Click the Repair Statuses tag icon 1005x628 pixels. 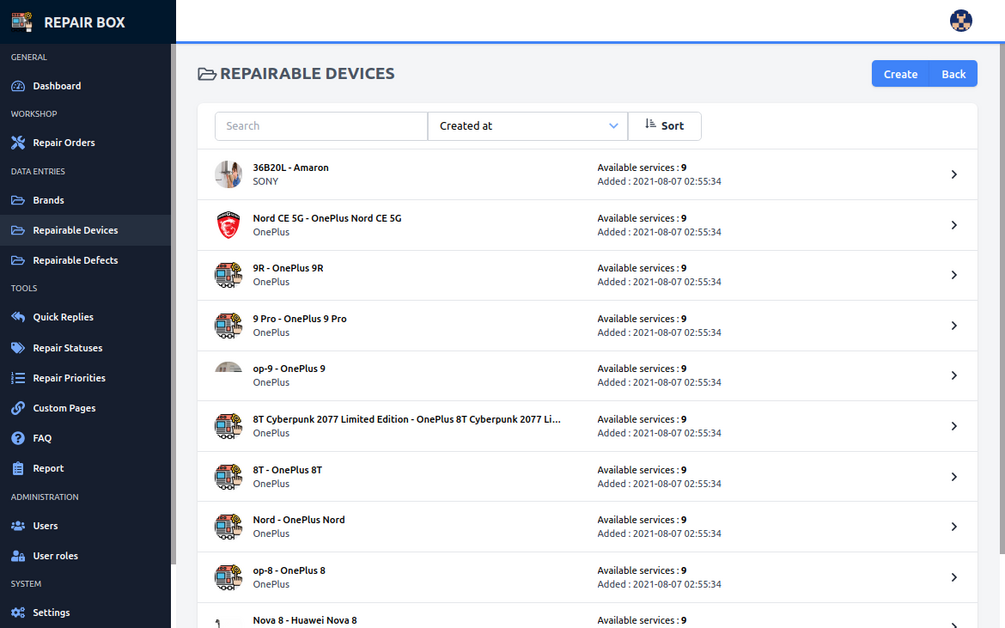[x=18, y=348]
